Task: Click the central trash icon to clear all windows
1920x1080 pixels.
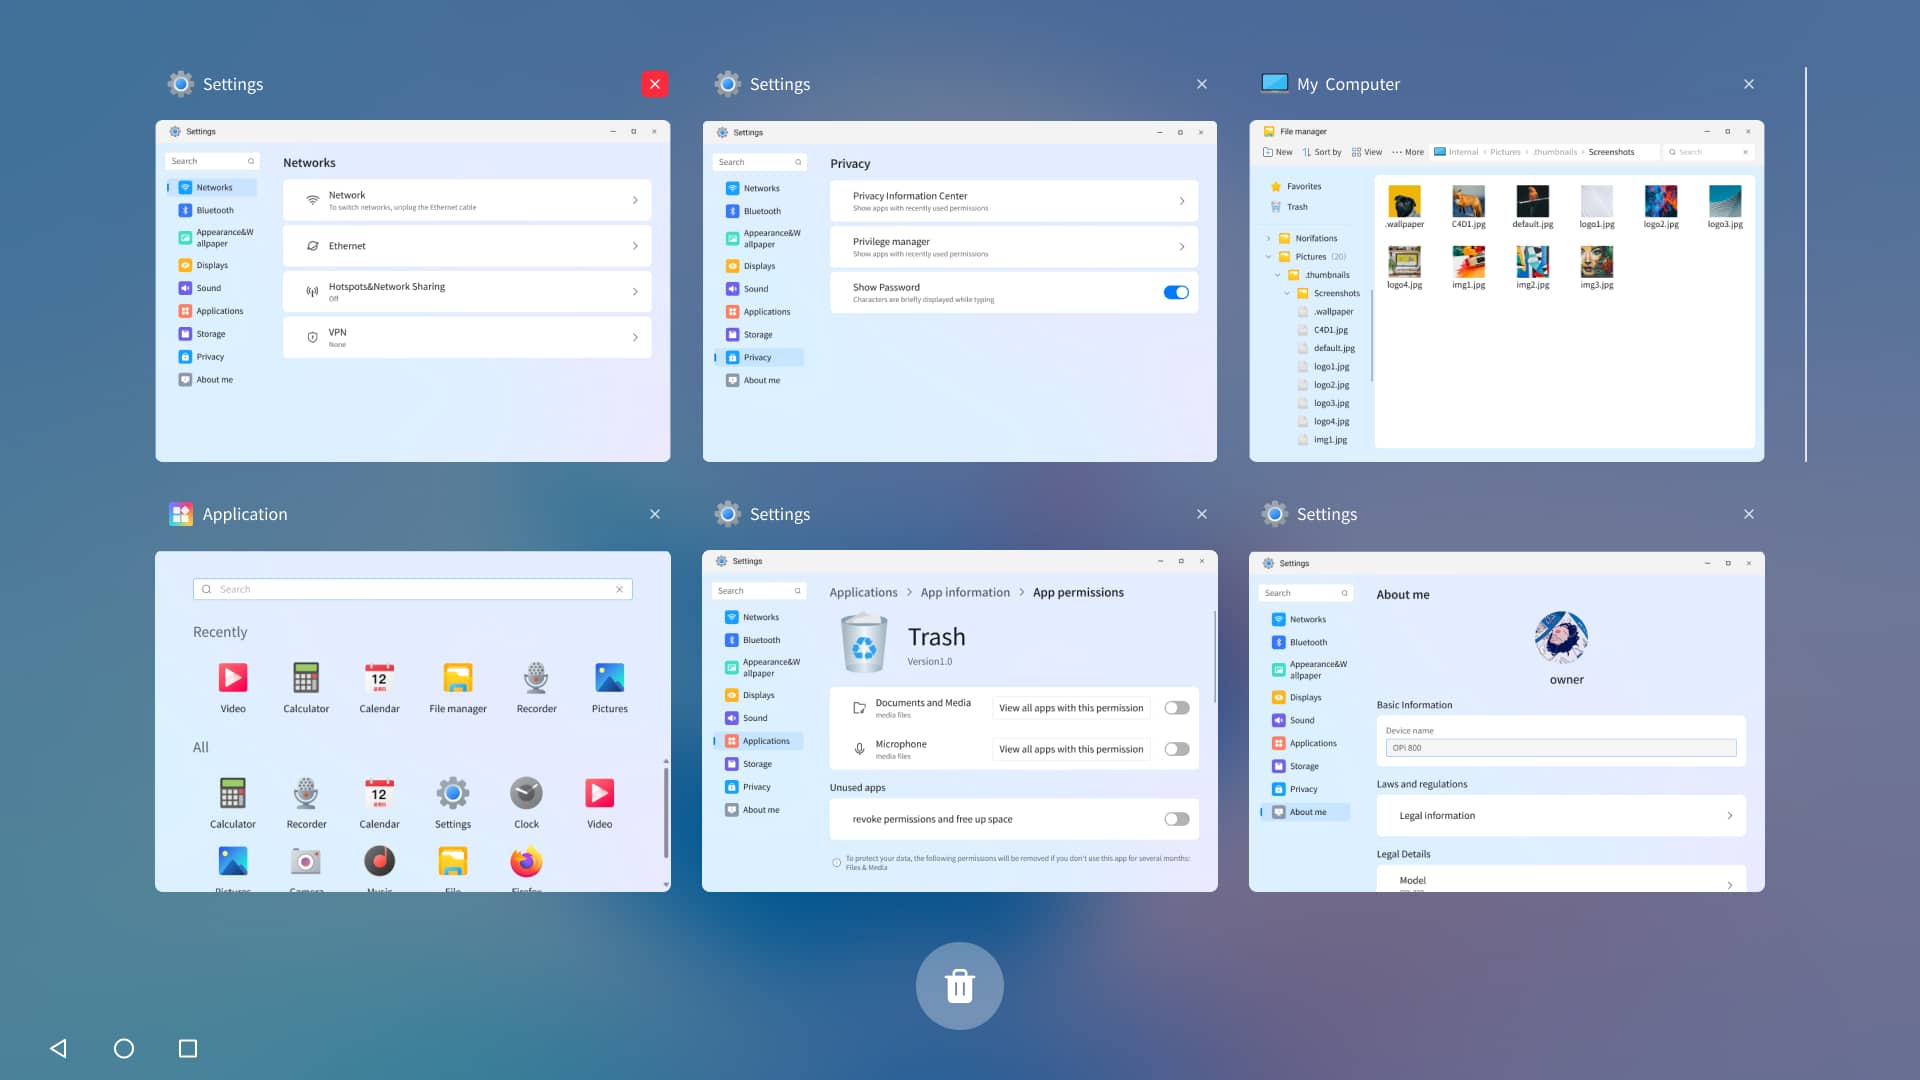Action: 959,985
